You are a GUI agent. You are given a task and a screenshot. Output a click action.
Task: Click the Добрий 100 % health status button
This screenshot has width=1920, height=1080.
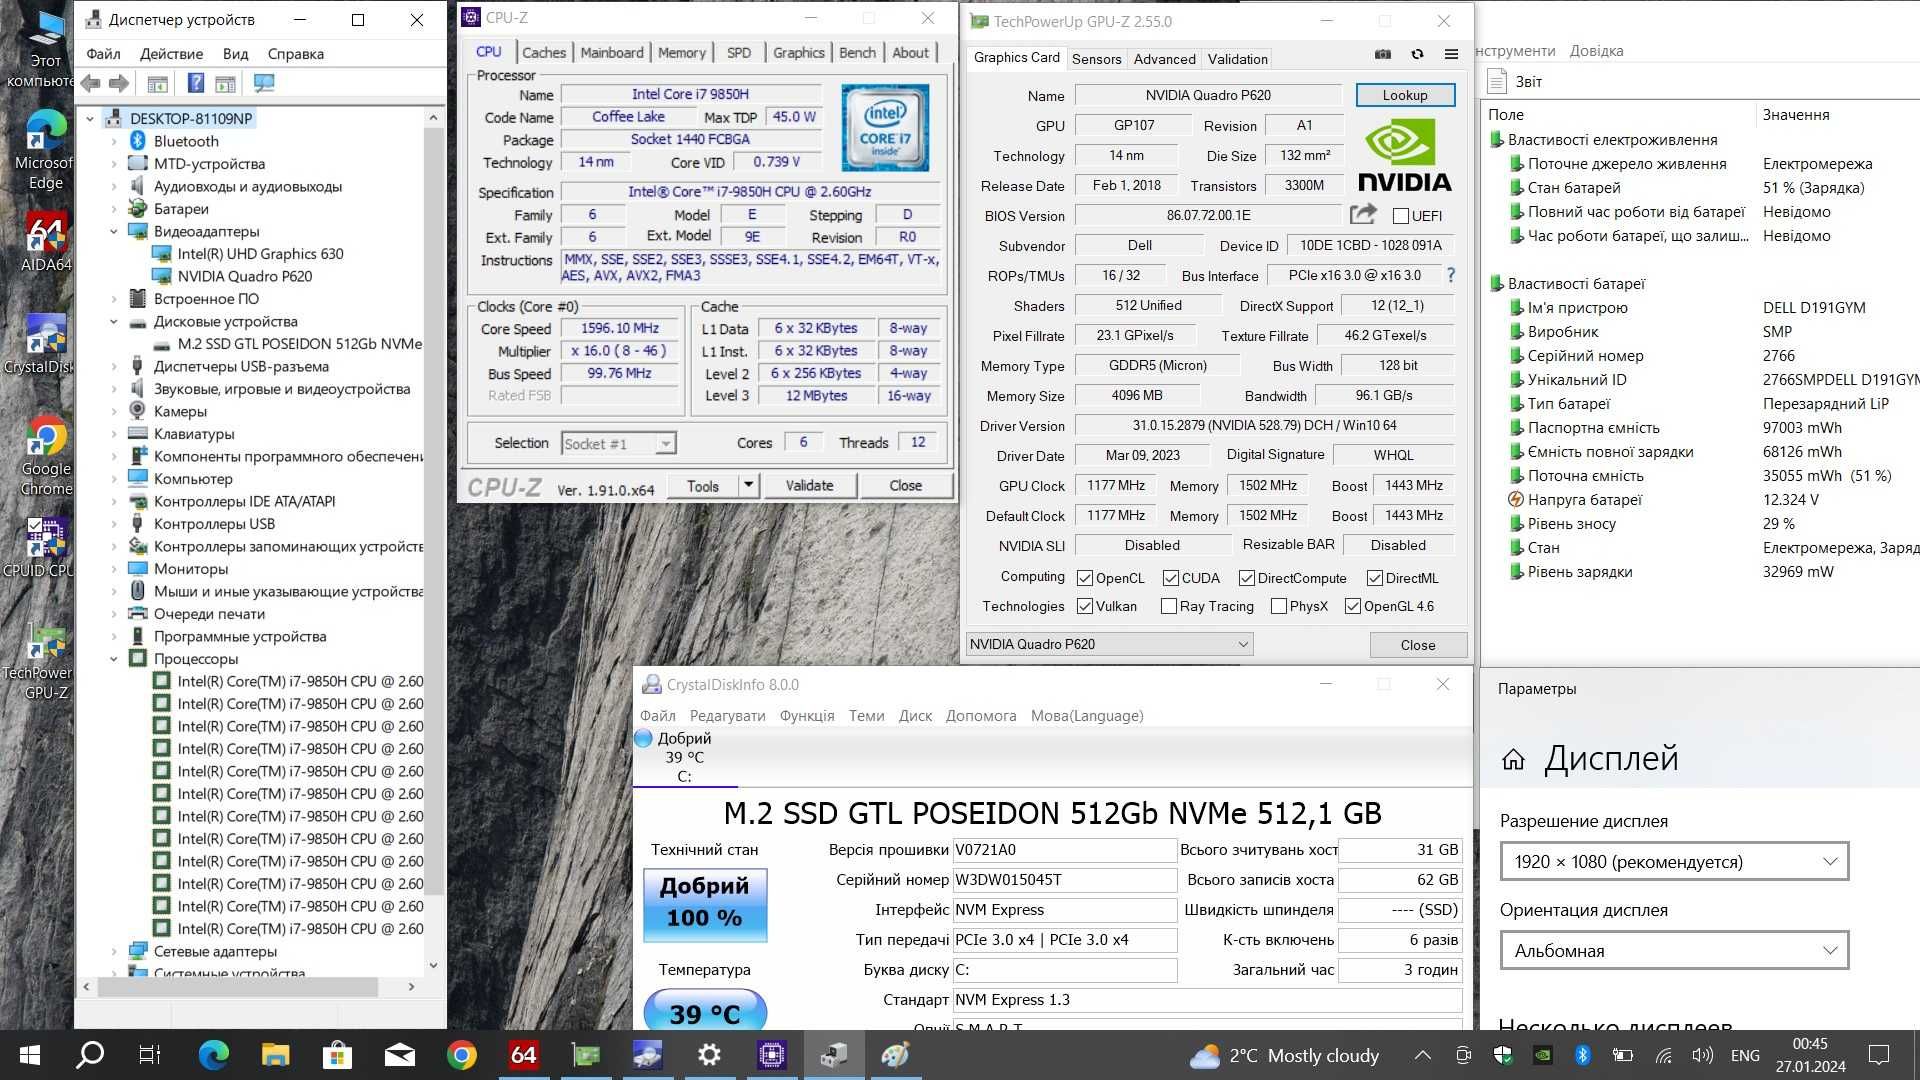click(704, 904)
